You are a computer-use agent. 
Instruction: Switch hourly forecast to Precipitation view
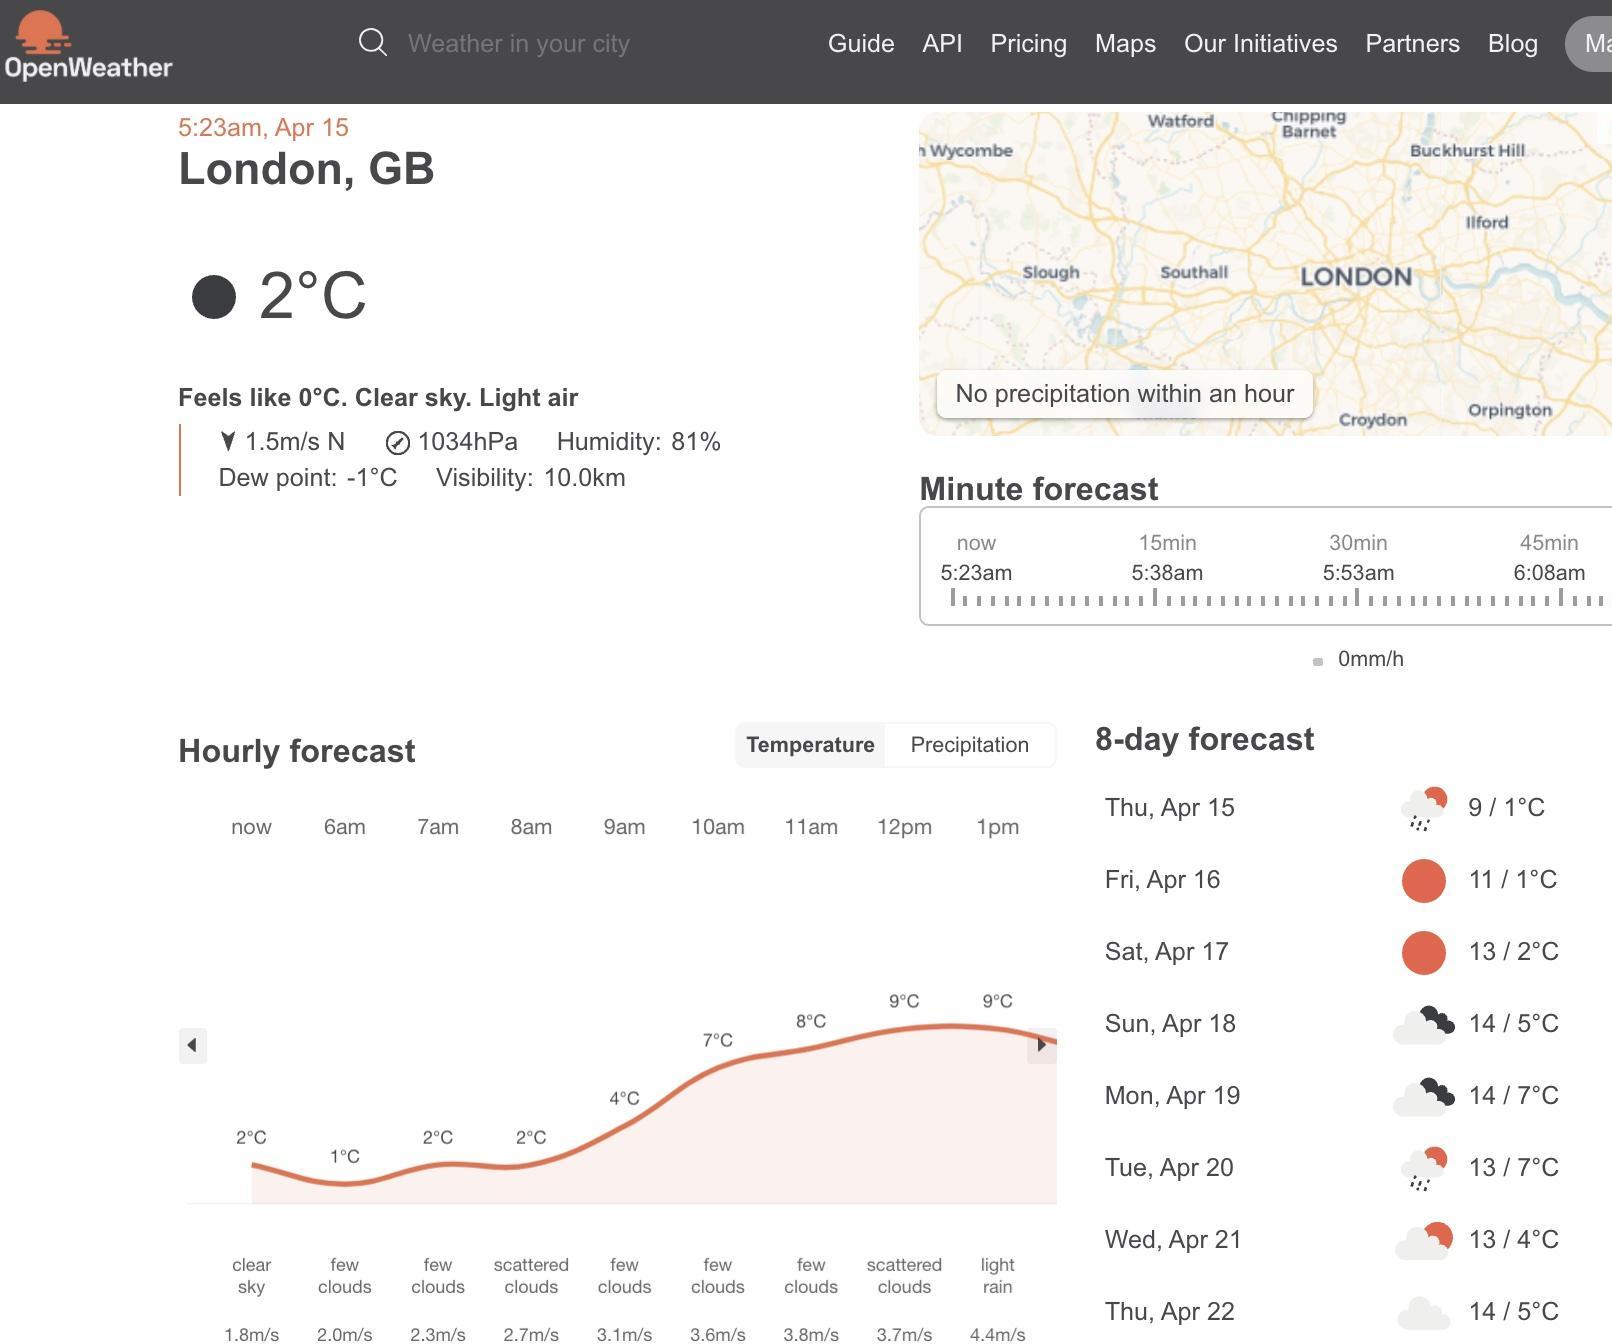click(968, 744)
